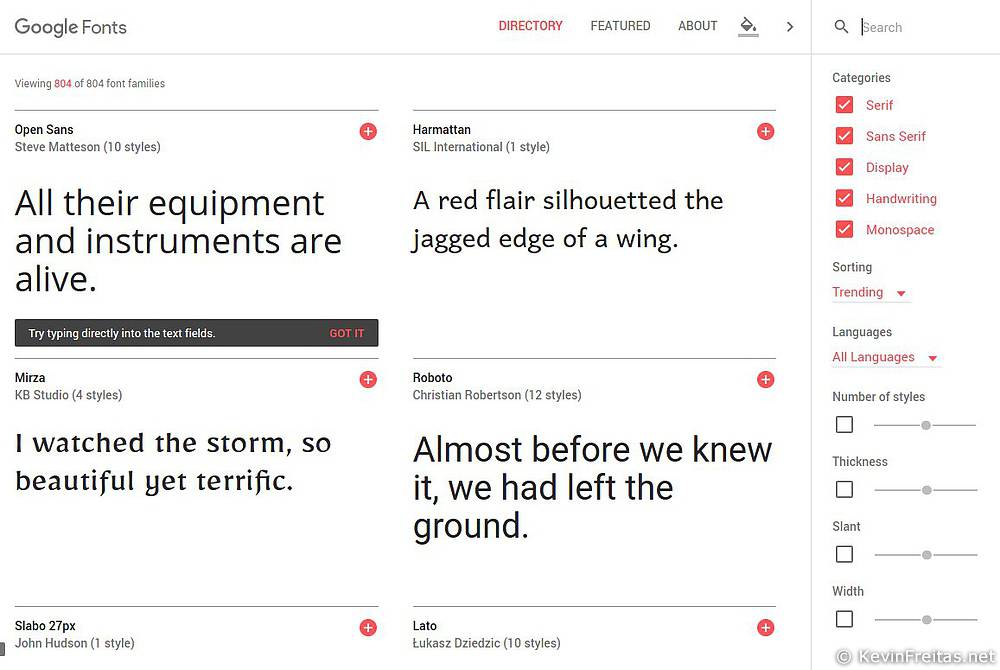The image size is (1000, 670).
Task: Add Mirza font using red plus
Action: [x=368, y=379]
